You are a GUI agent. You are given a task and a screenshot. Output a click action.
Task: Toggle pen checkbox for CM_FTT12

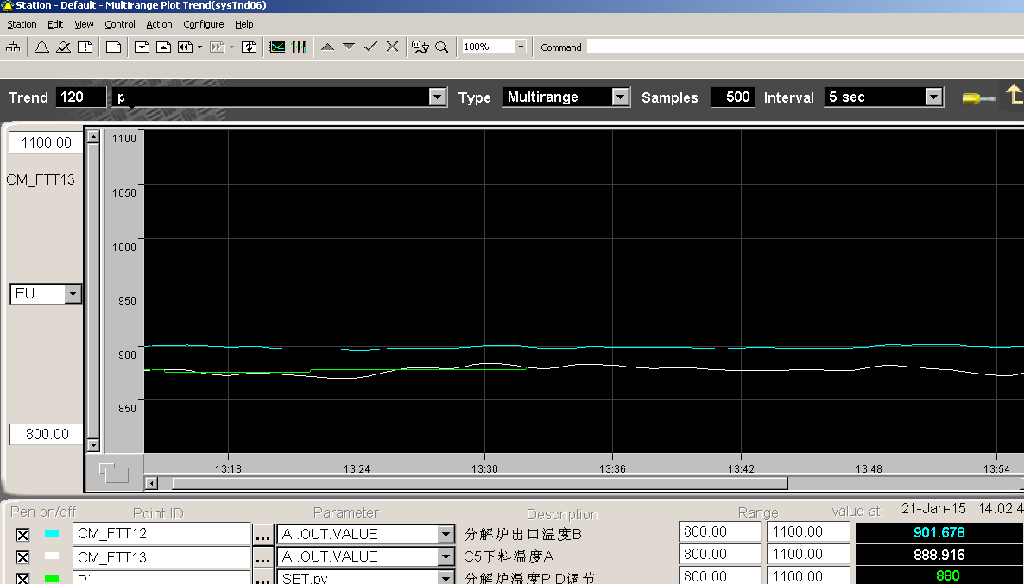point(23,535)
